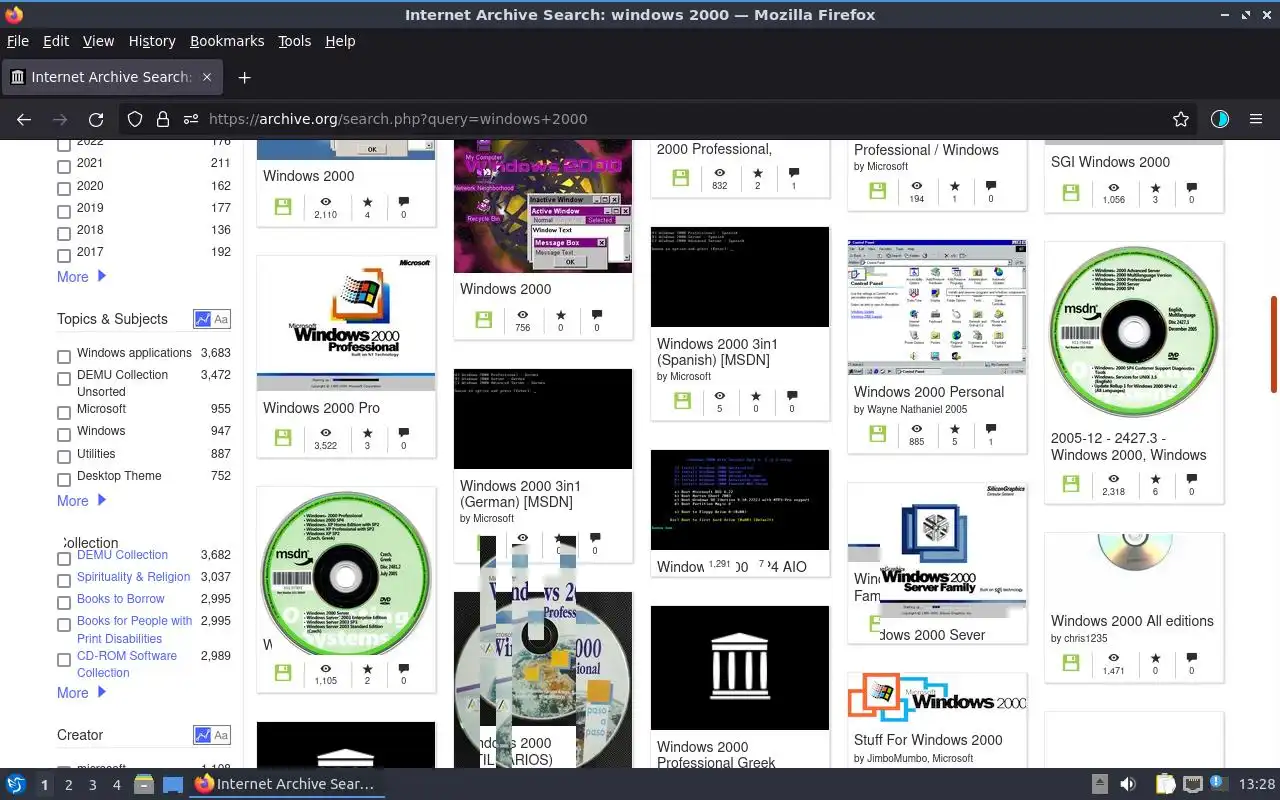
Task: Toggle Topics & Subjects sort-by-count chart icon
Action: pos(203,319)
